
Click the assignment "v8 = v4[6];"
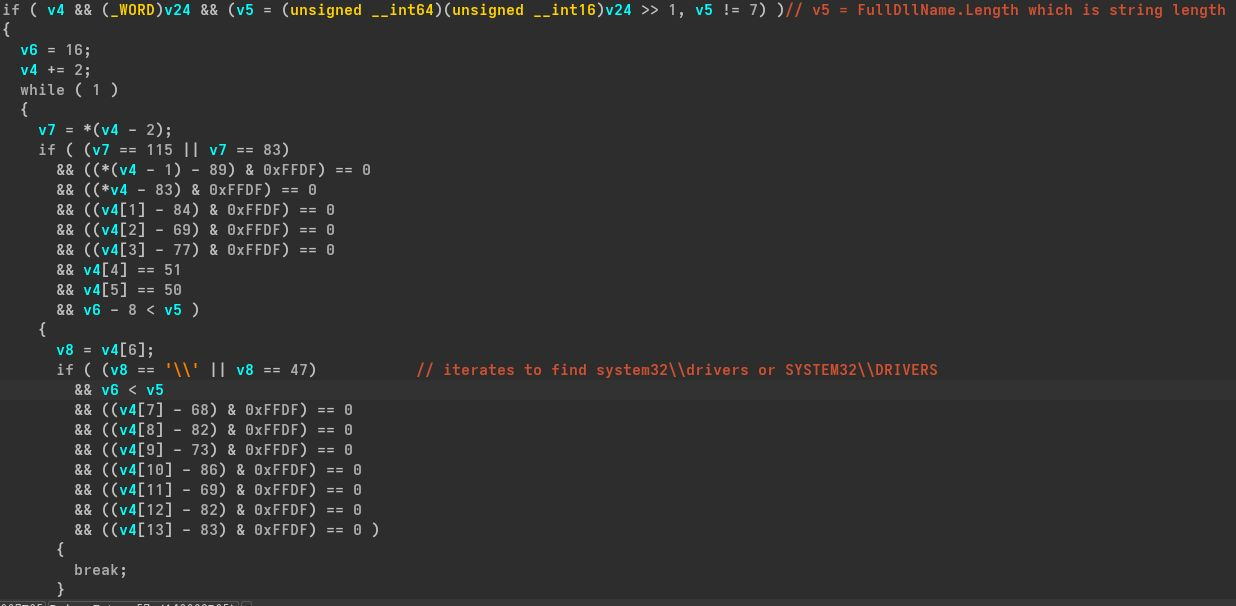coord(105,350)
